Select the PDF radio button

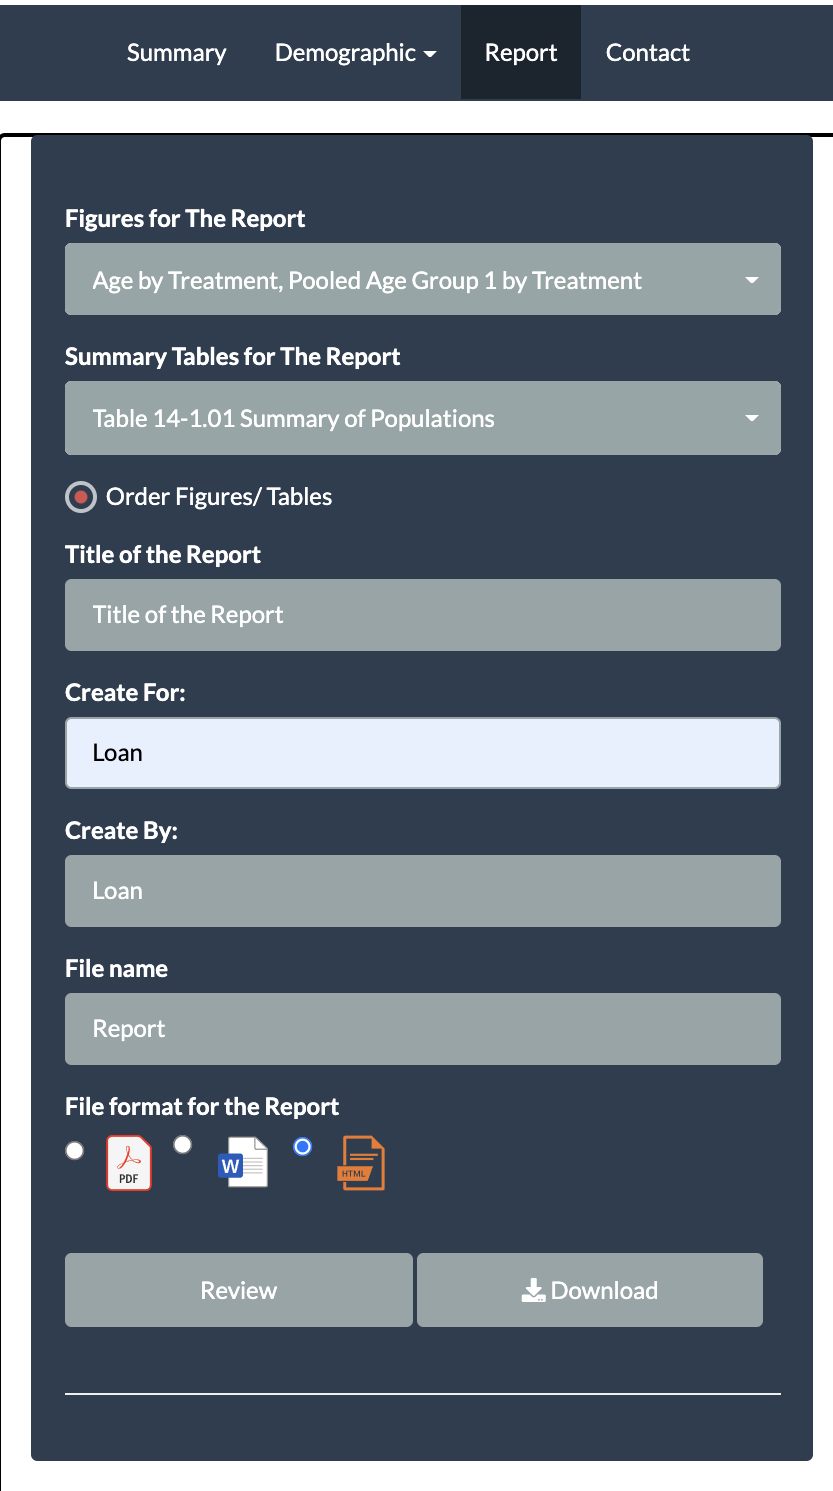pyautogui.click(x=74, y=1151)
